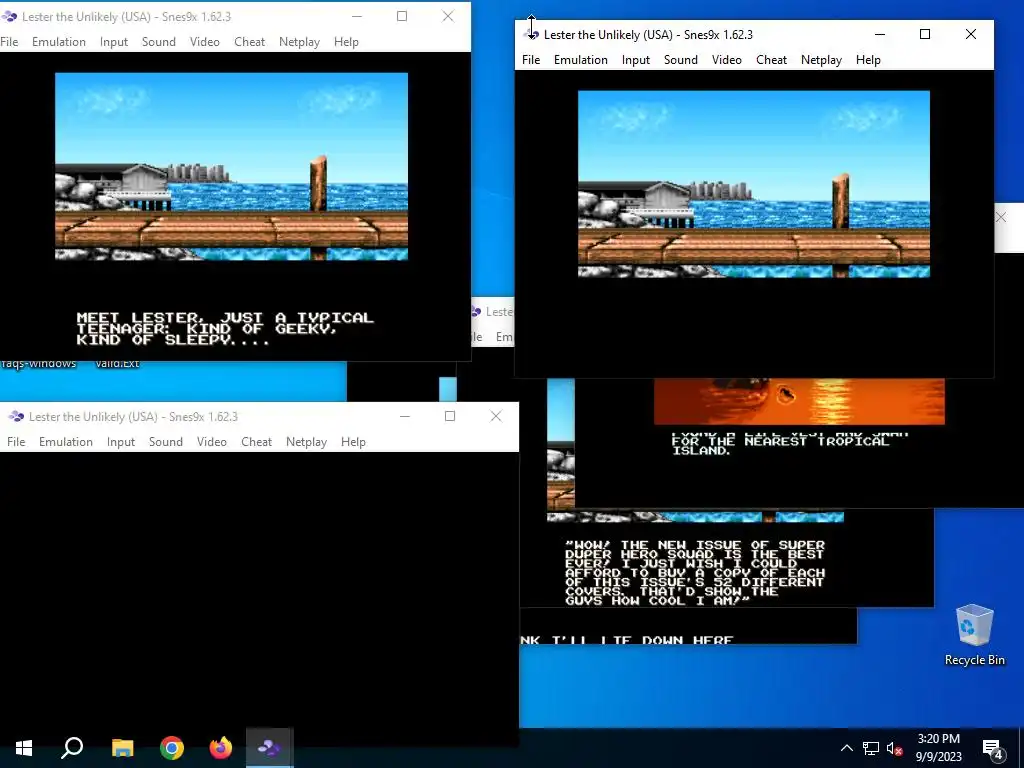Close the partially hidden window at right edge
The height and width of the screenshot is (768, 1024).
[1001, 217]
